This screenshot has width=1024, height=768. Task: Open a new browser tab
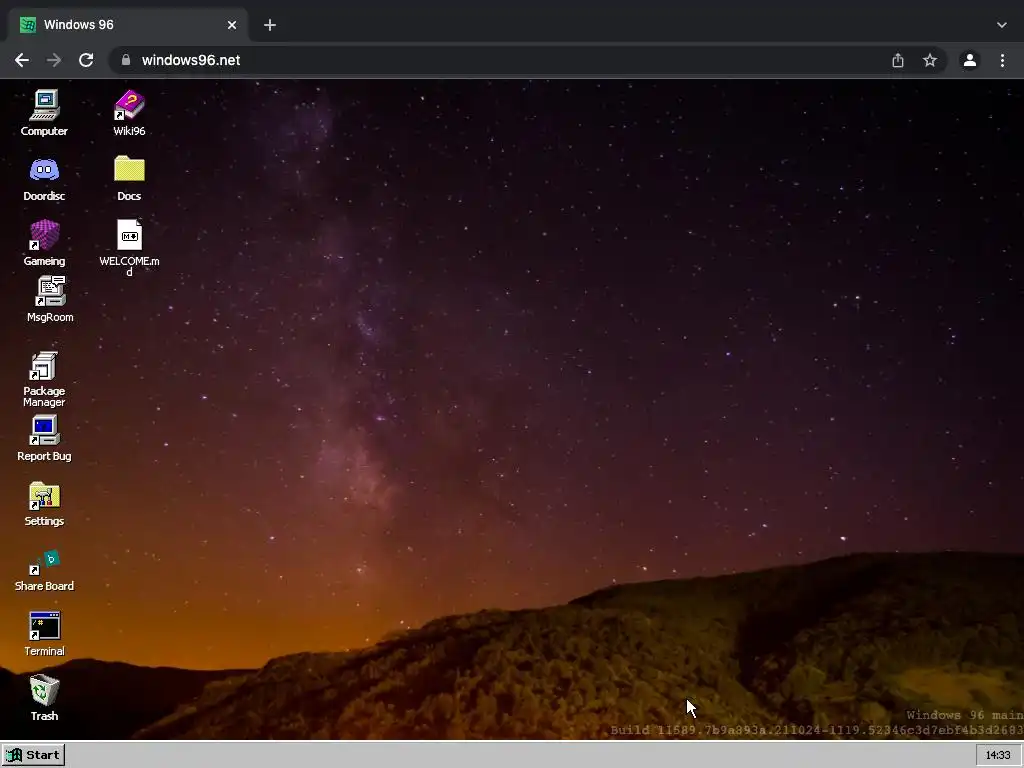coord(270,25)
